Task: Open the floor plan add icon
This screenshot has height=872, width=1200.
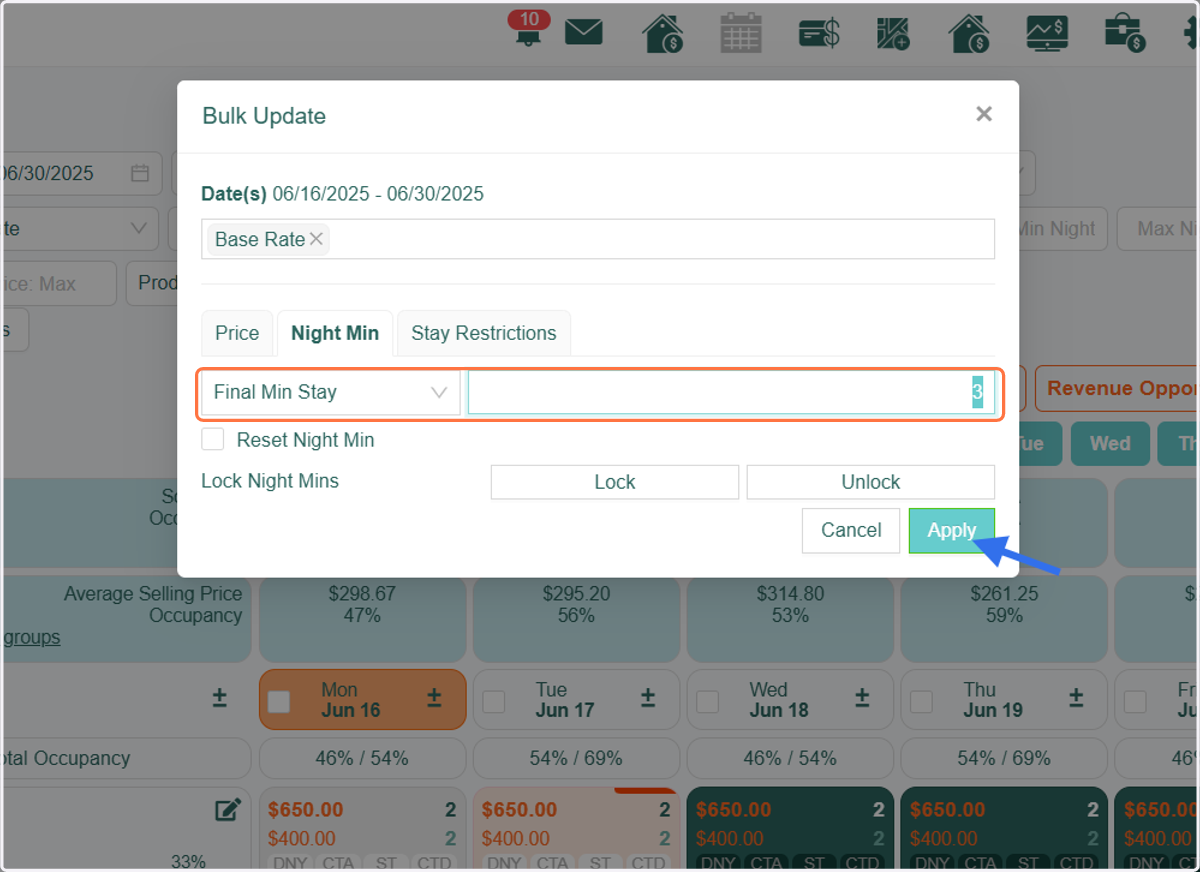Action: click(893, 33)
